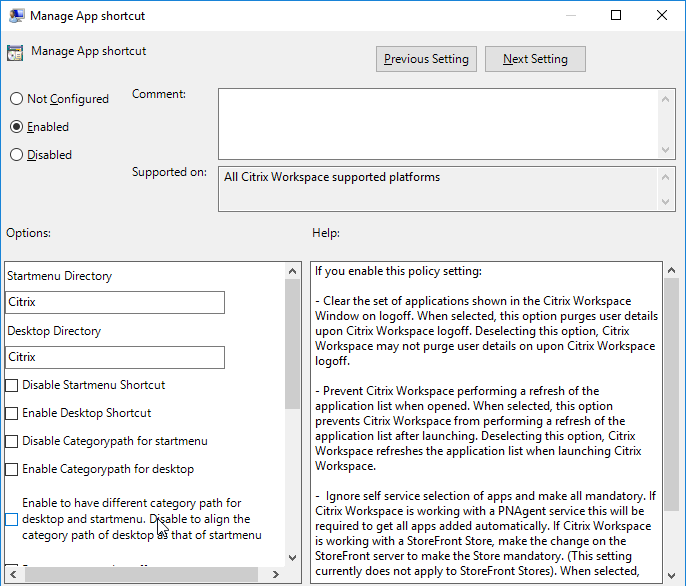The width and height of the screenshot is (686, 586).
Task: Select the Not Configured radio button
Action: (16, 99)
